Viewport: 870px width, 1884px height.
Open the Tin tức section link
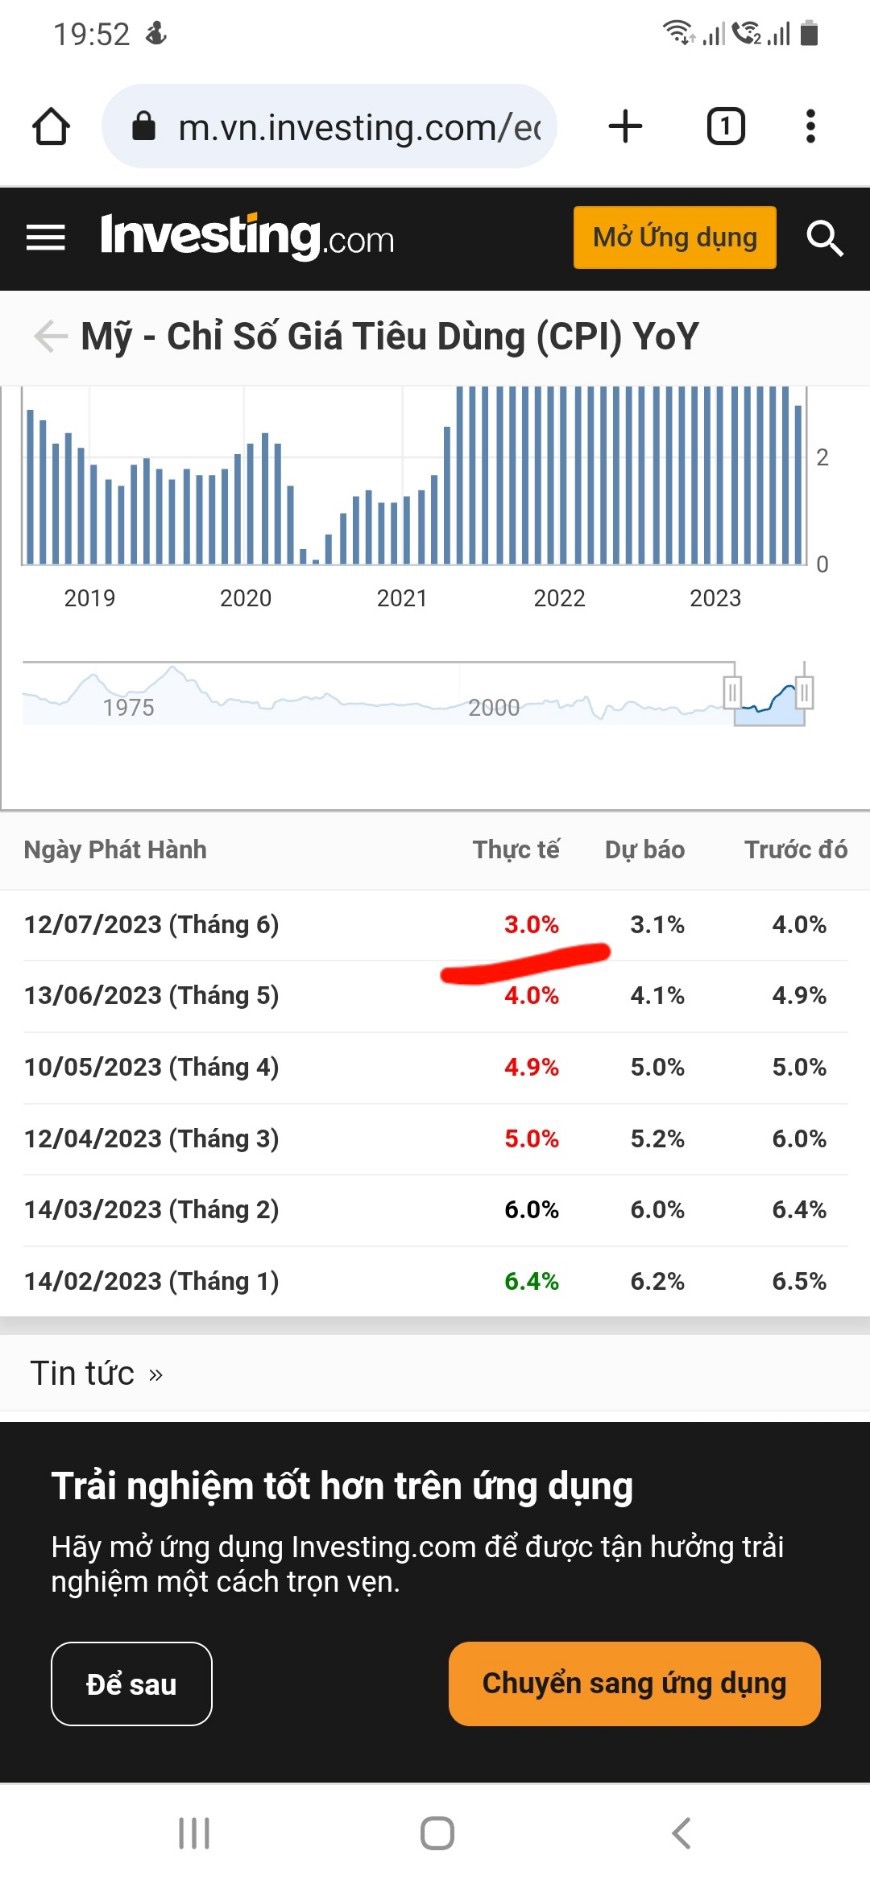click(96, 1374)
